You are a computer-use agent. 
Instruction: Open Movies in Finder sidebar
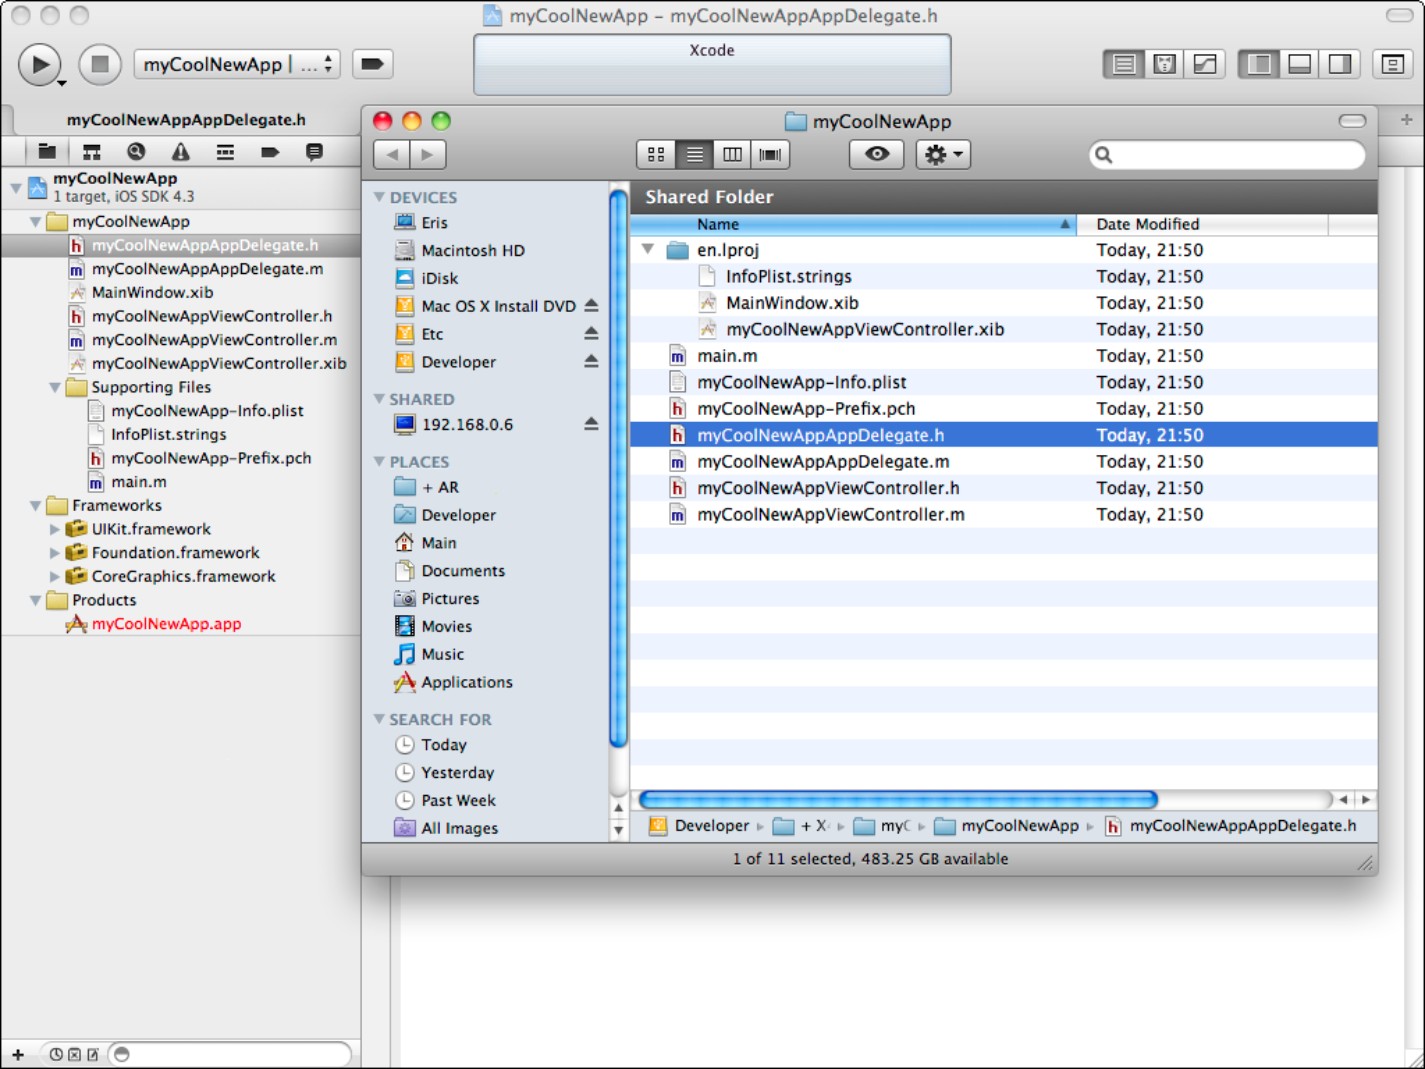(x=446, y=627)
